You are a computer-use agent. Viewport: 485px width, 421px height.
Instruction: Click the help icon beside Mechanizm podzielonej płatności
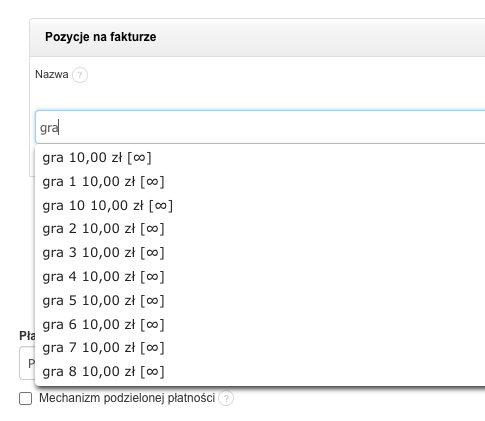click(x=226, y=398)
